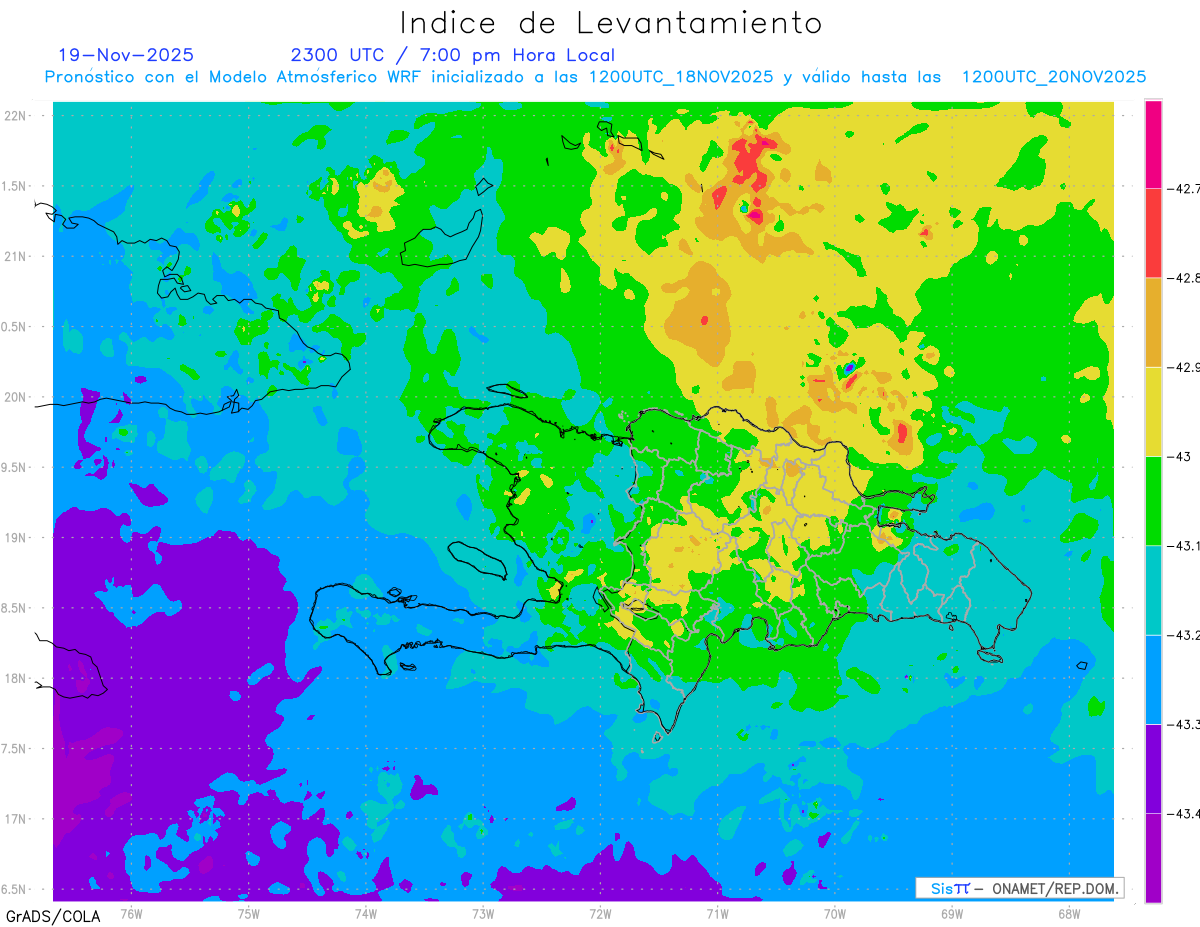Click the '-43.1' legend value

(1183, 546)
